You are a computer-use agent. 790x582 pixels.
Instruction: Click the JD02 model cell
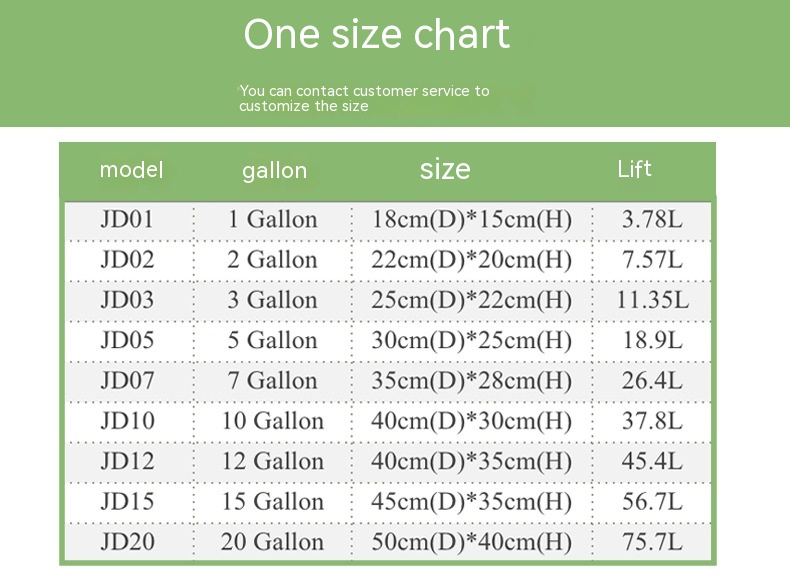127,260
